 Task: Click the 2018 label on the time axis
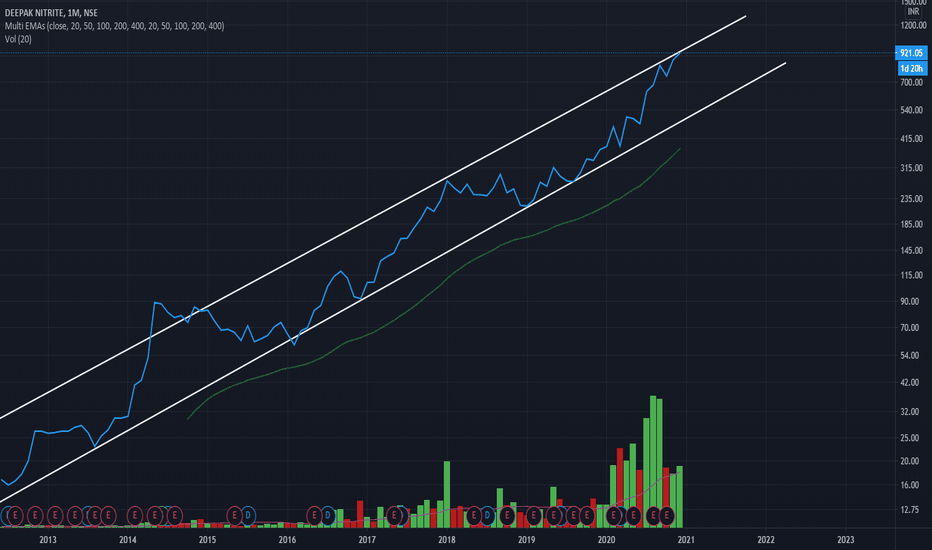447,540
